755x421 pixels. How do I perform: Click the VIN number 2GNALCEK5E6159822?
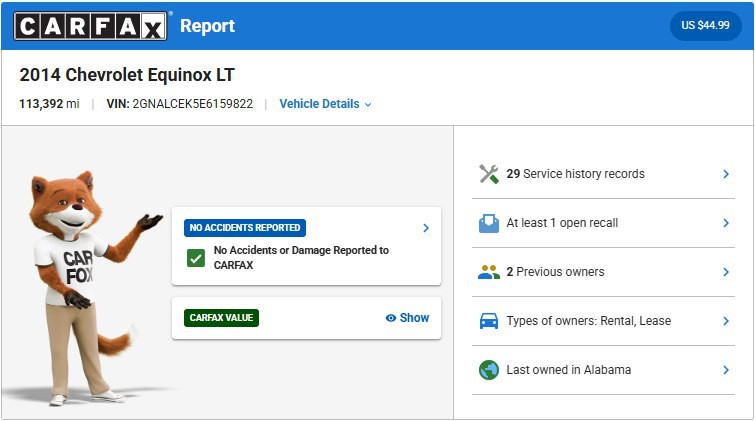tap(193, 104)
